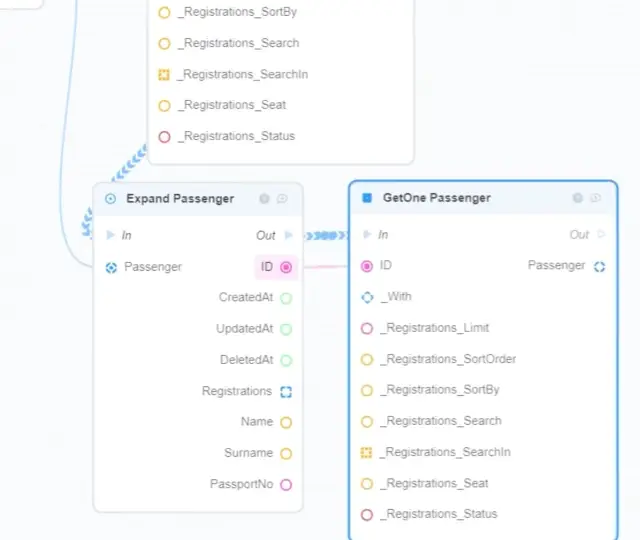Click the Passenger input port on Expand Passenger
The height and width of the screenshot is (540, 640).
click(111, 267)
